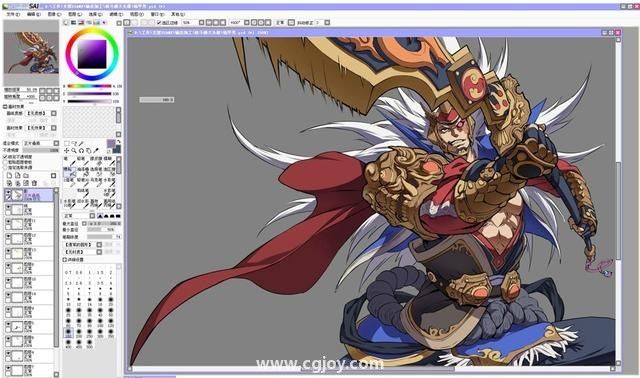The image size is (640, 378).
Task: Swap foreground and background colors arrow
Action: [119, 141]
